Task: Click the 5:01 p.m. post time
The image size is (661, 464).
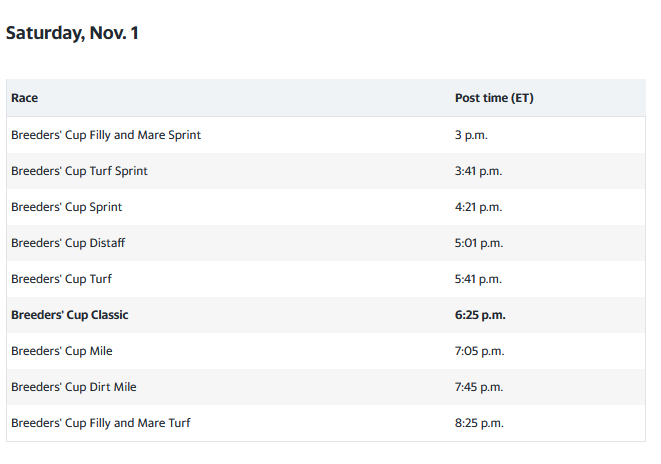Action: coord(478,243)
